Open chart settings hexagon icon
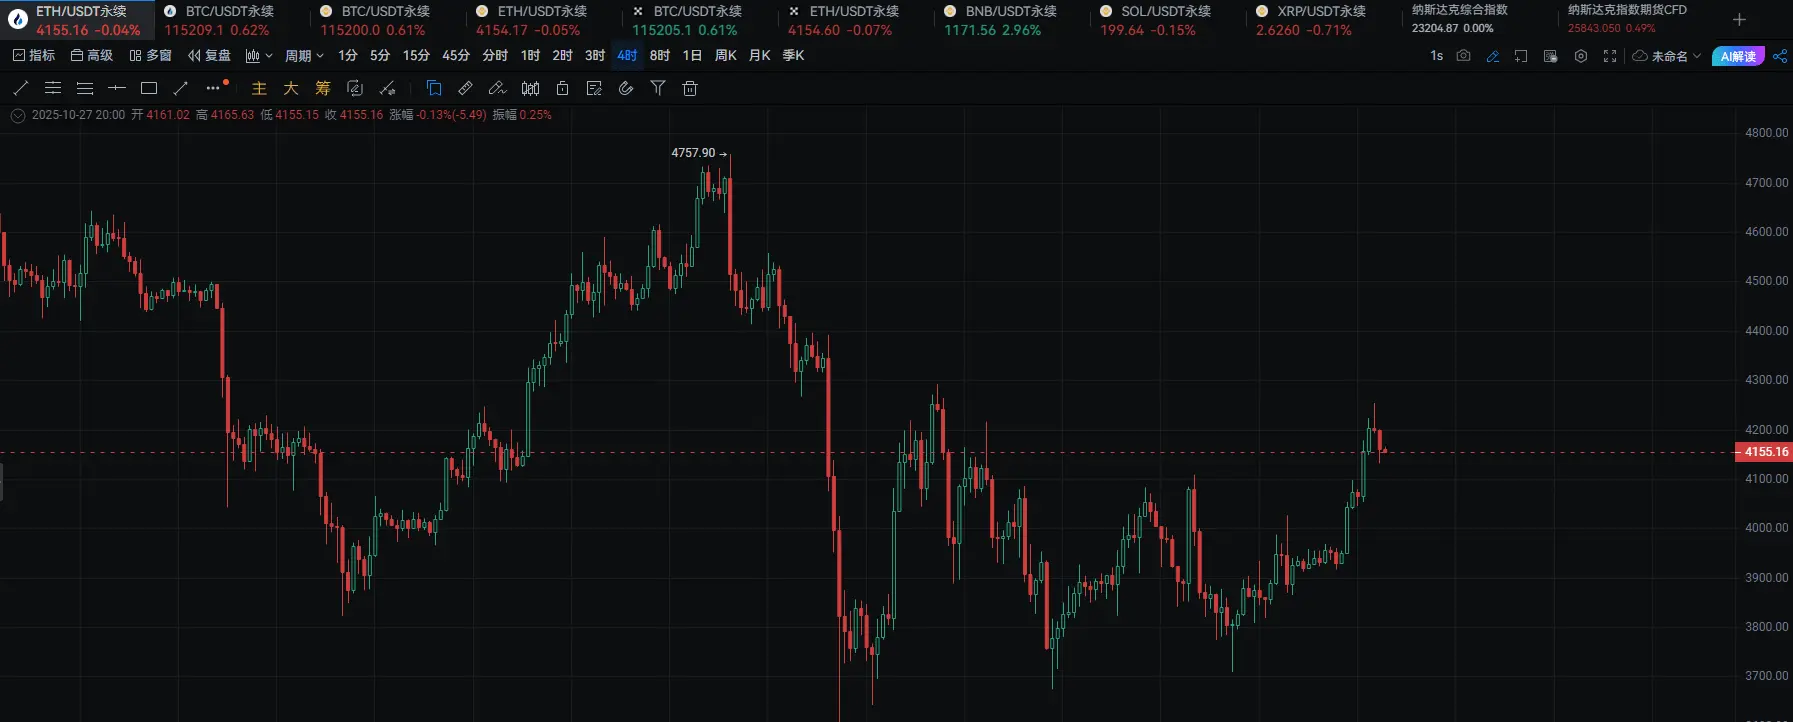1793x722 pixels. 1581,56
